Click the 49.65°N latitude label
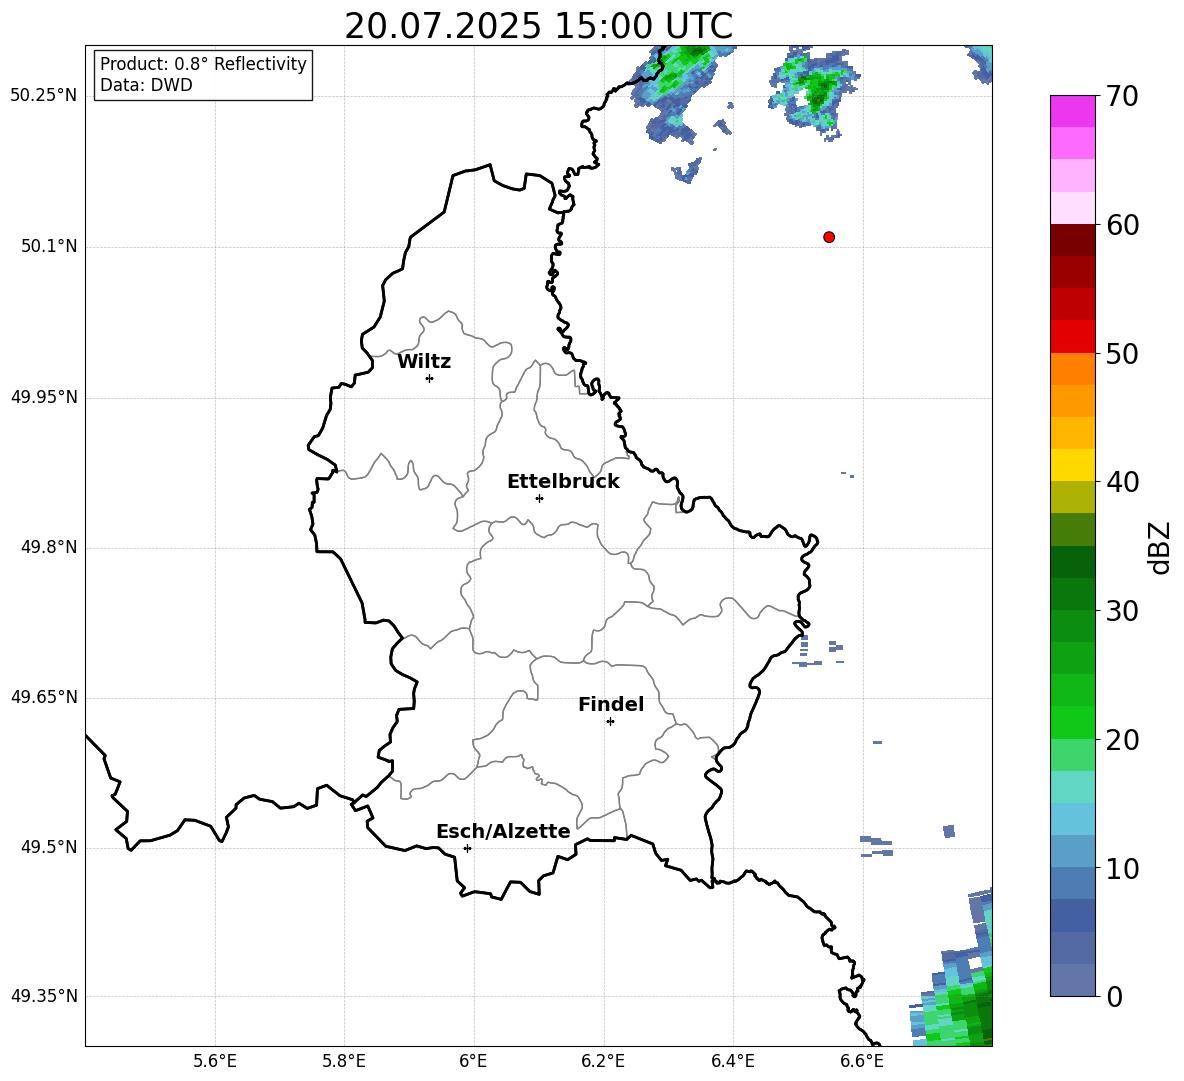 44,697
